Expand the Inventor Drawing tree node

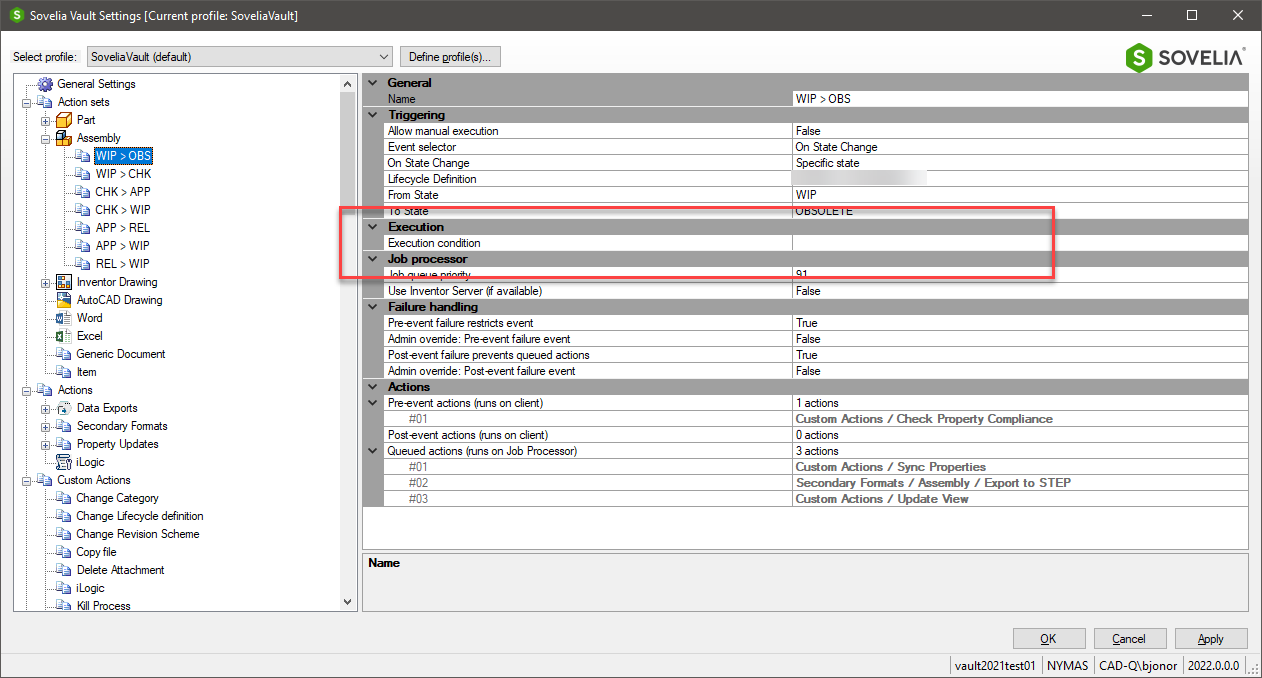pos(45,282)
